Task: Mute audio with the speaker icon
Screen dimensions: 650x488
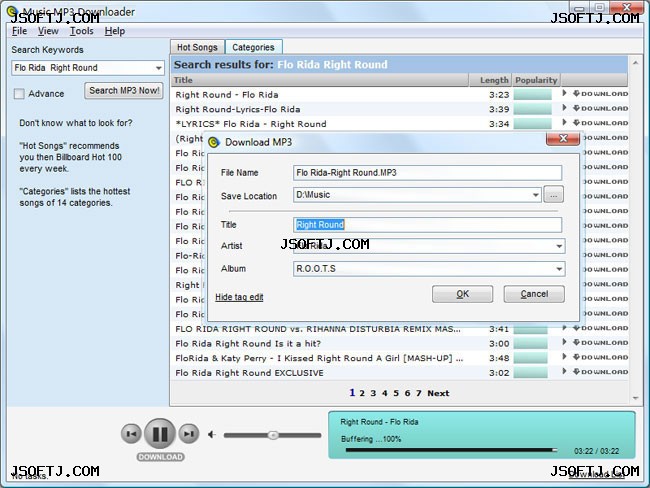Action: tap(212, 435)
